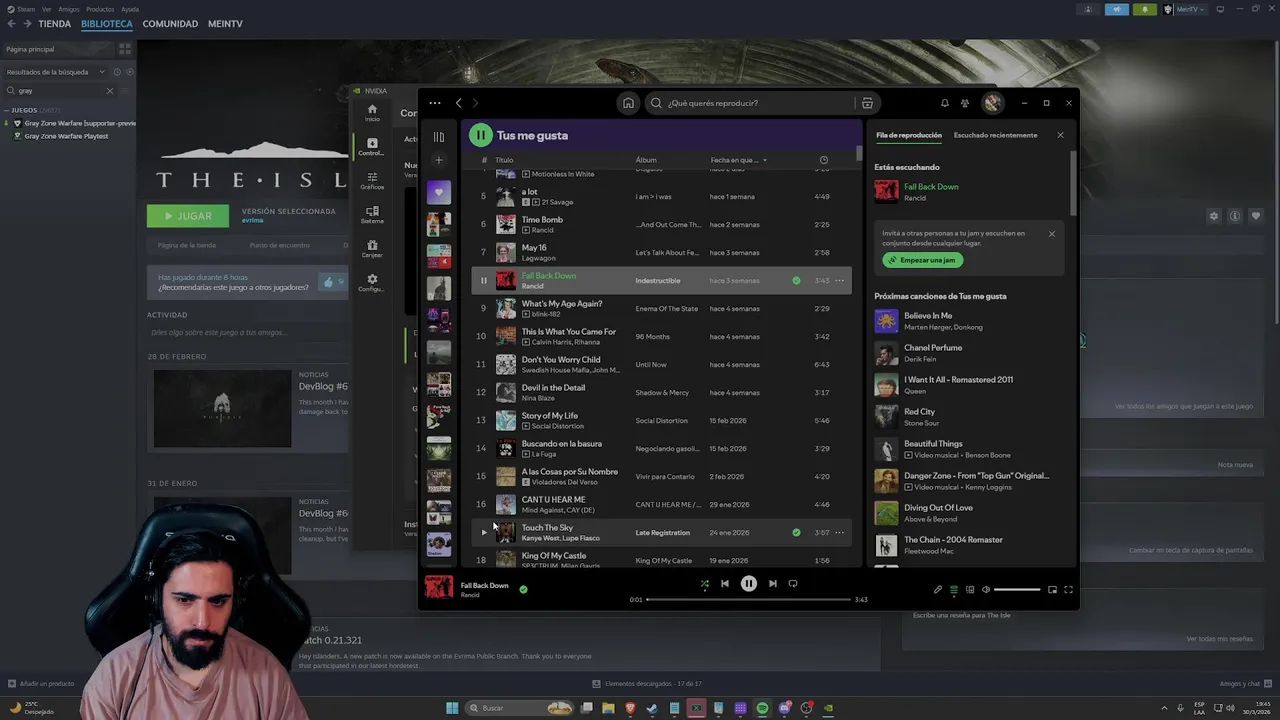Toggle shuffle in the Spotify player bar
Image resolution: width=1280 pixels, height=720 pixels.
704,584
